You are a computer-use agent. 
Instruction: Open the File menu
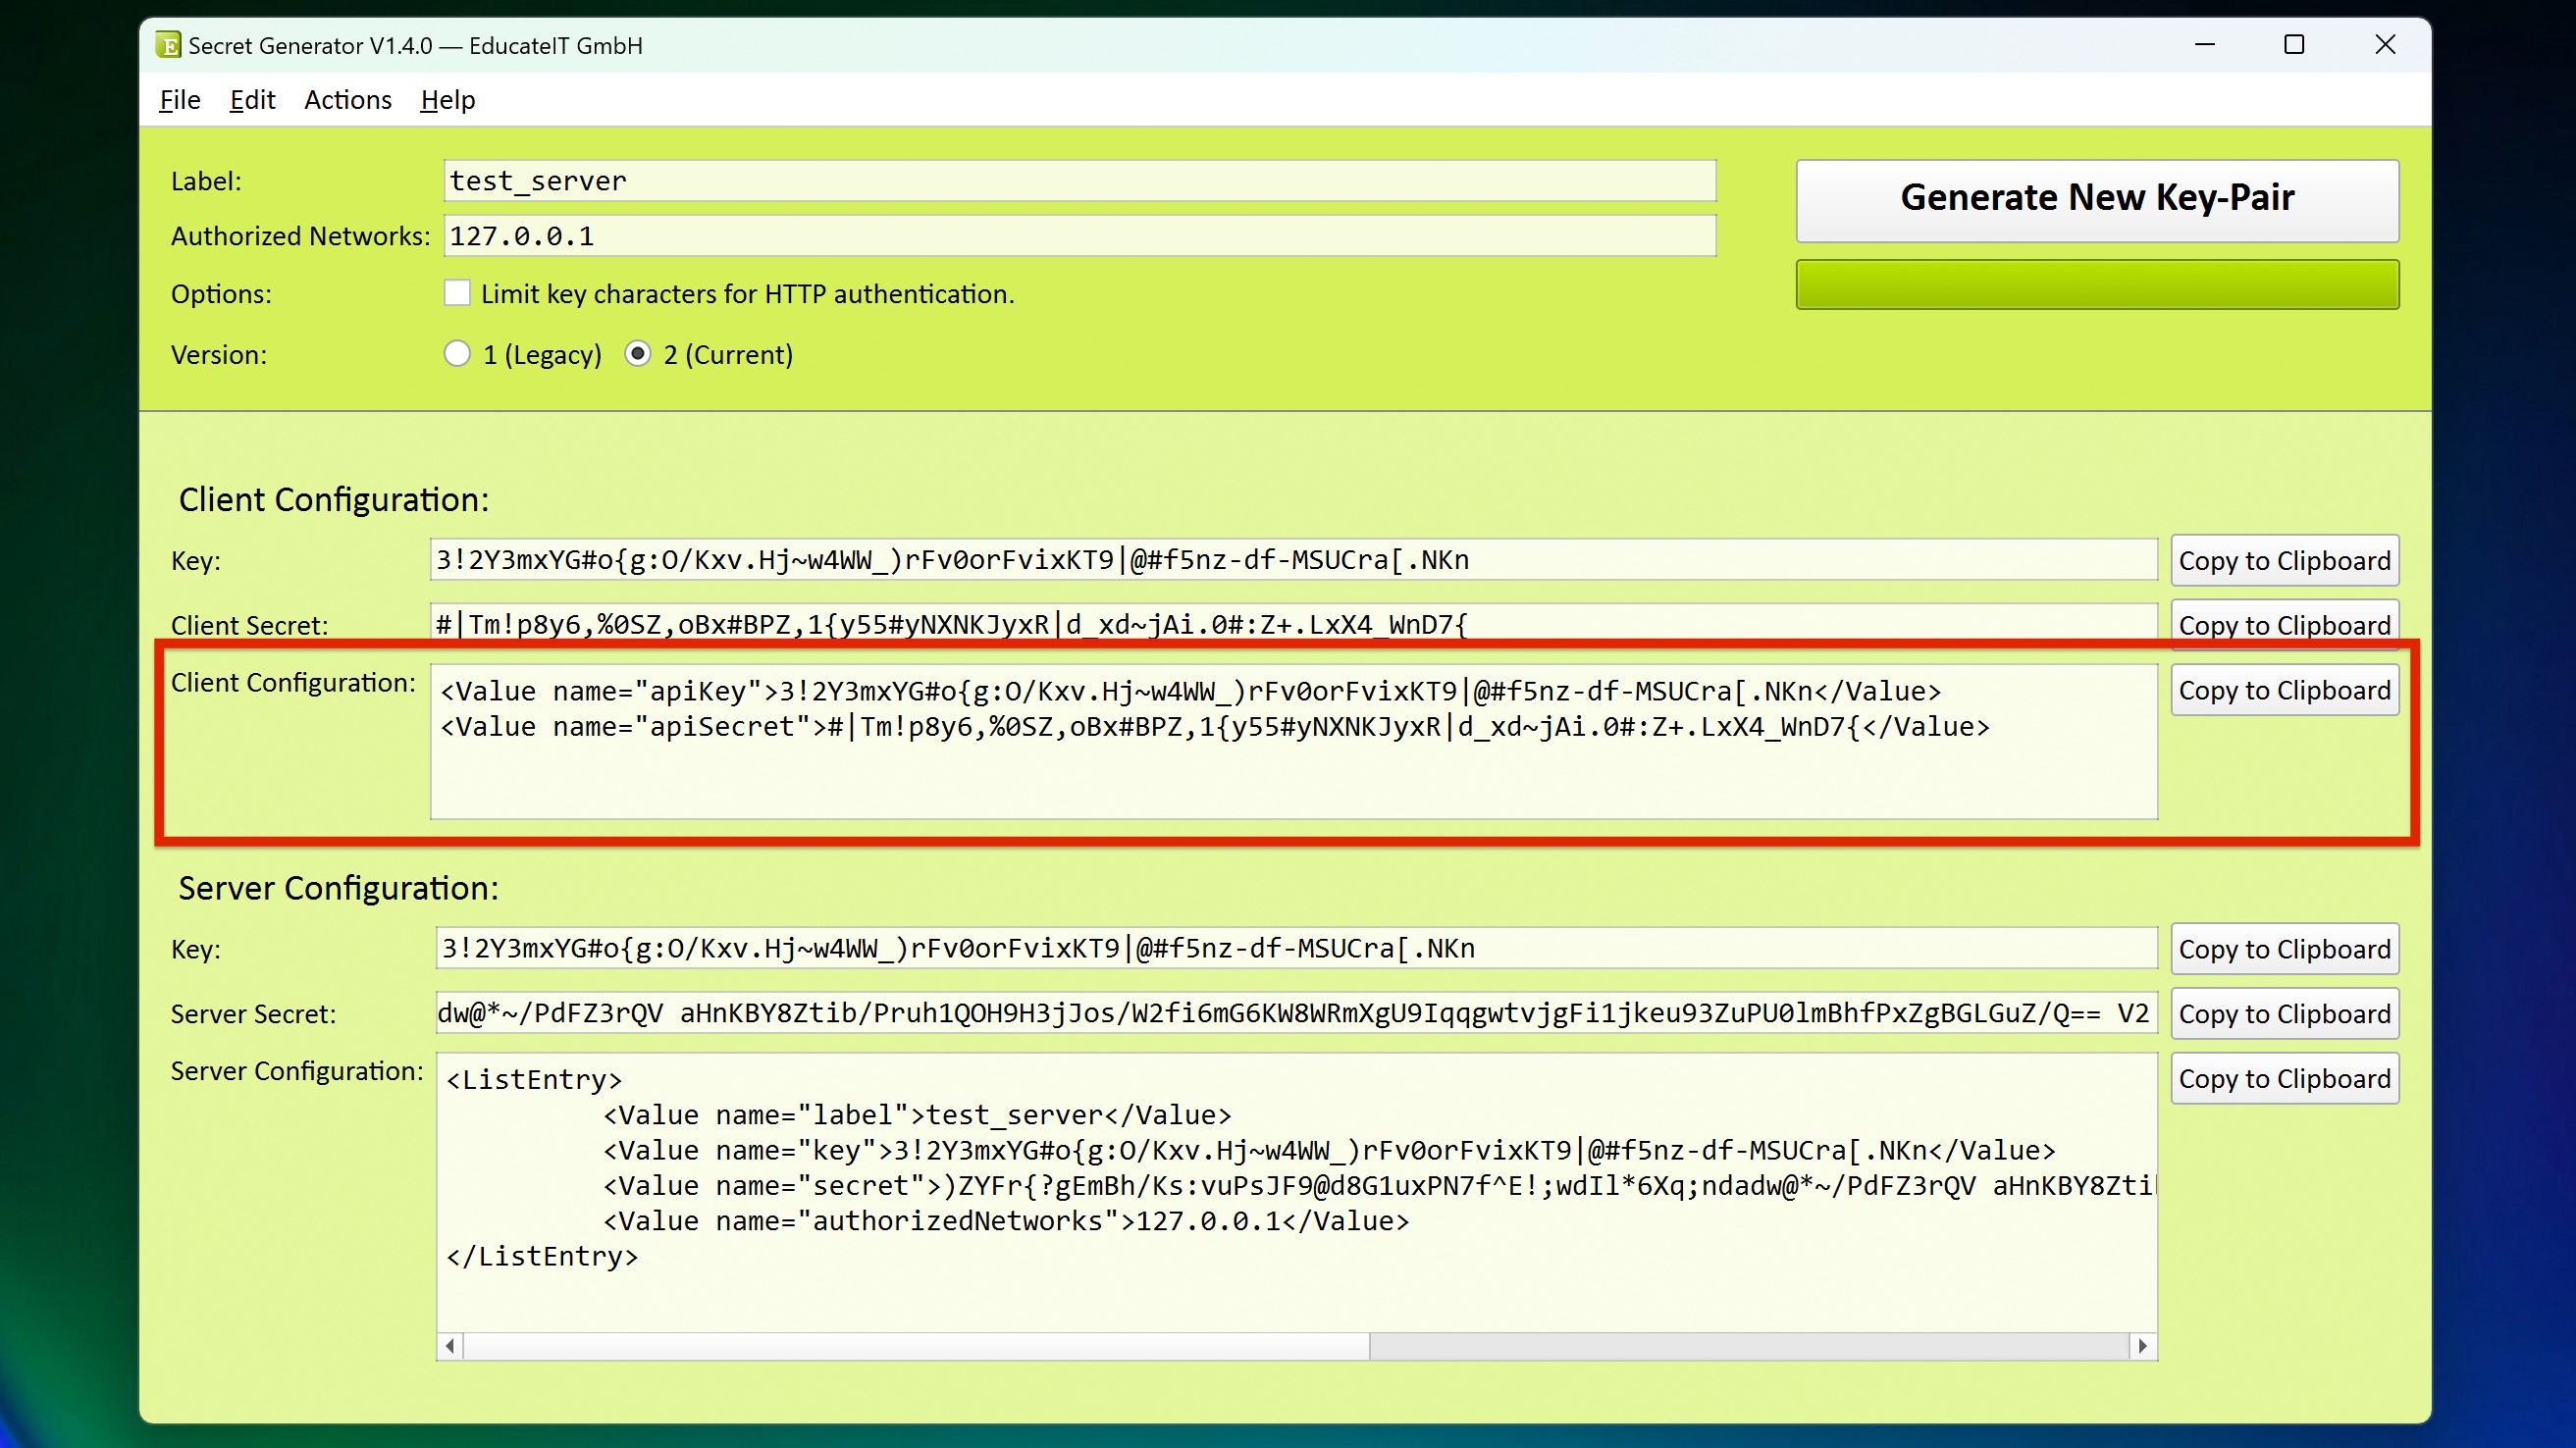179,100
